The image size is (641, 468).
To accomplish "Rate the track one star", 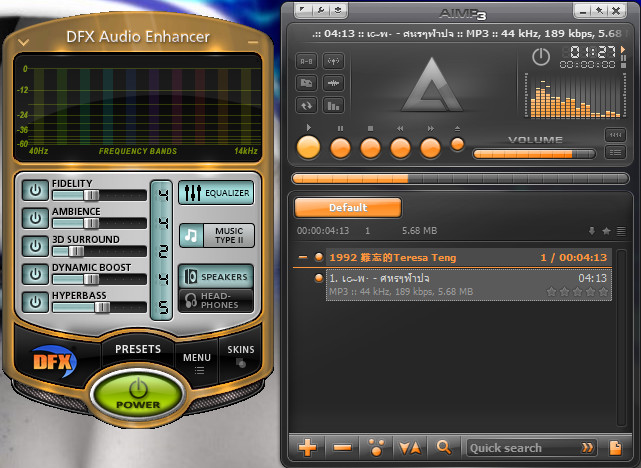I will [551, 292].
